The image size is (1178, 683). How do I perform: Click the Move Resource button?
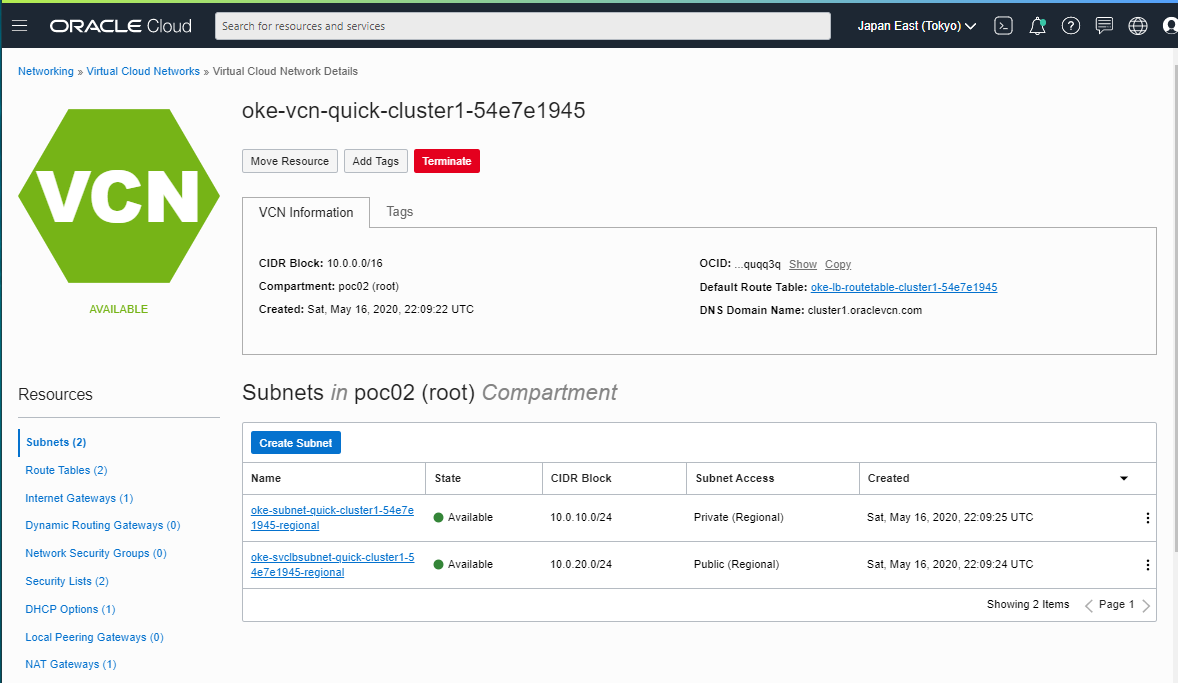[289, 161]
